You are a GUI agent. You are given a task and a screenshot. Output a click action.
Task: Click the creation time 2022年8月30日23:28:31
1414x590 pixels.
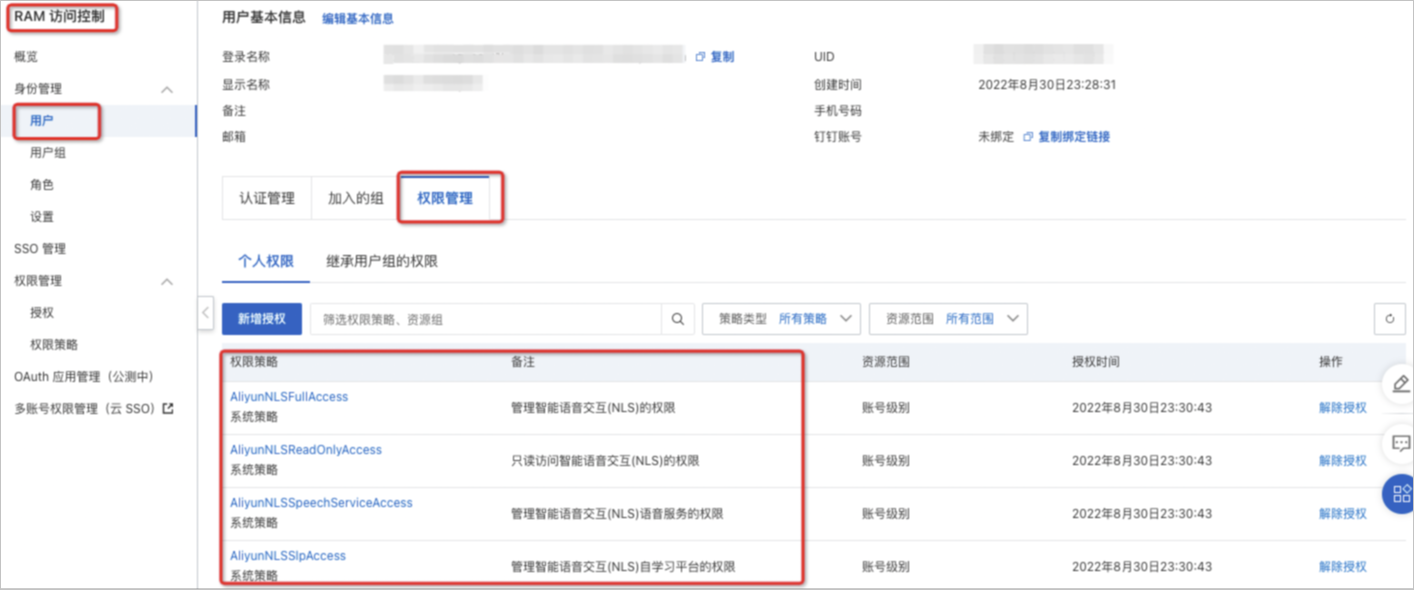point(1047,85)
